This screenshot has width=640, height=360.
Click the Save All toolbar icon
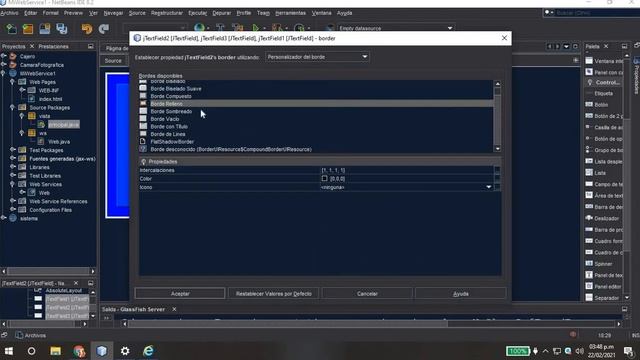62,29
